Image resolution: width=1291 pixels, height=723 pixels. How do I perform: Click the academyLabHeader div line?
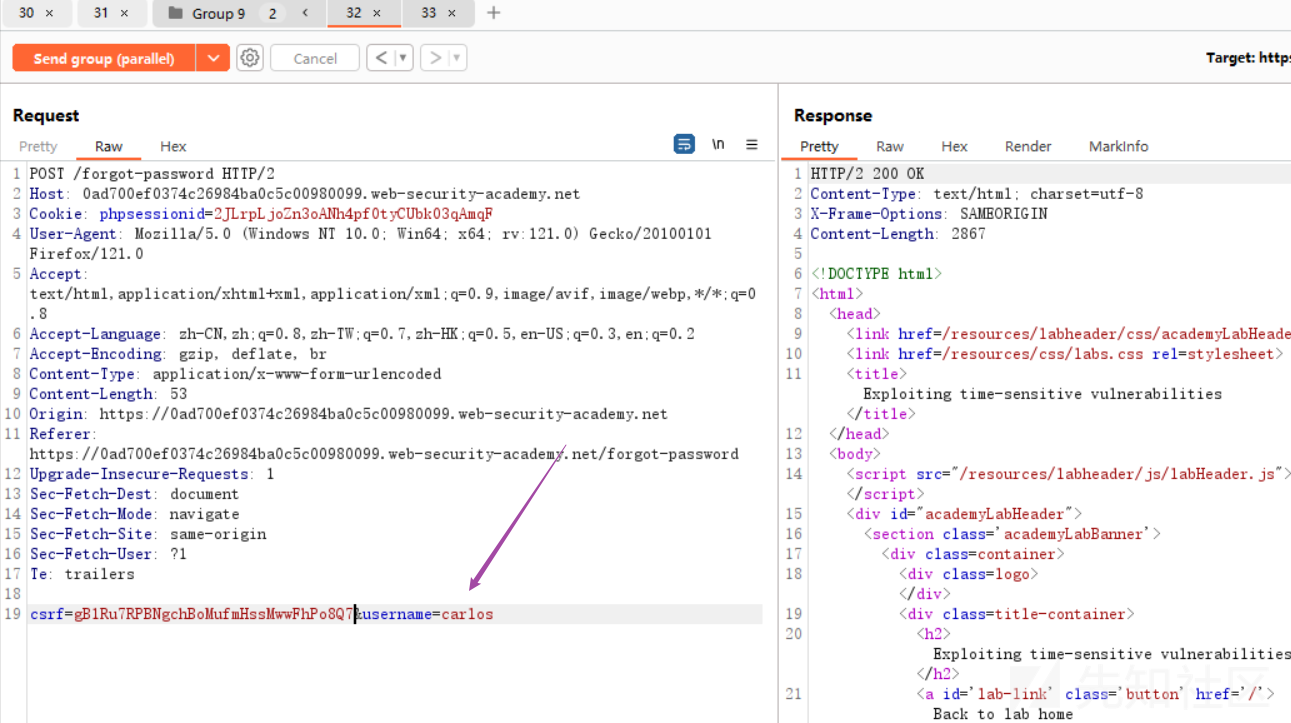964,514
